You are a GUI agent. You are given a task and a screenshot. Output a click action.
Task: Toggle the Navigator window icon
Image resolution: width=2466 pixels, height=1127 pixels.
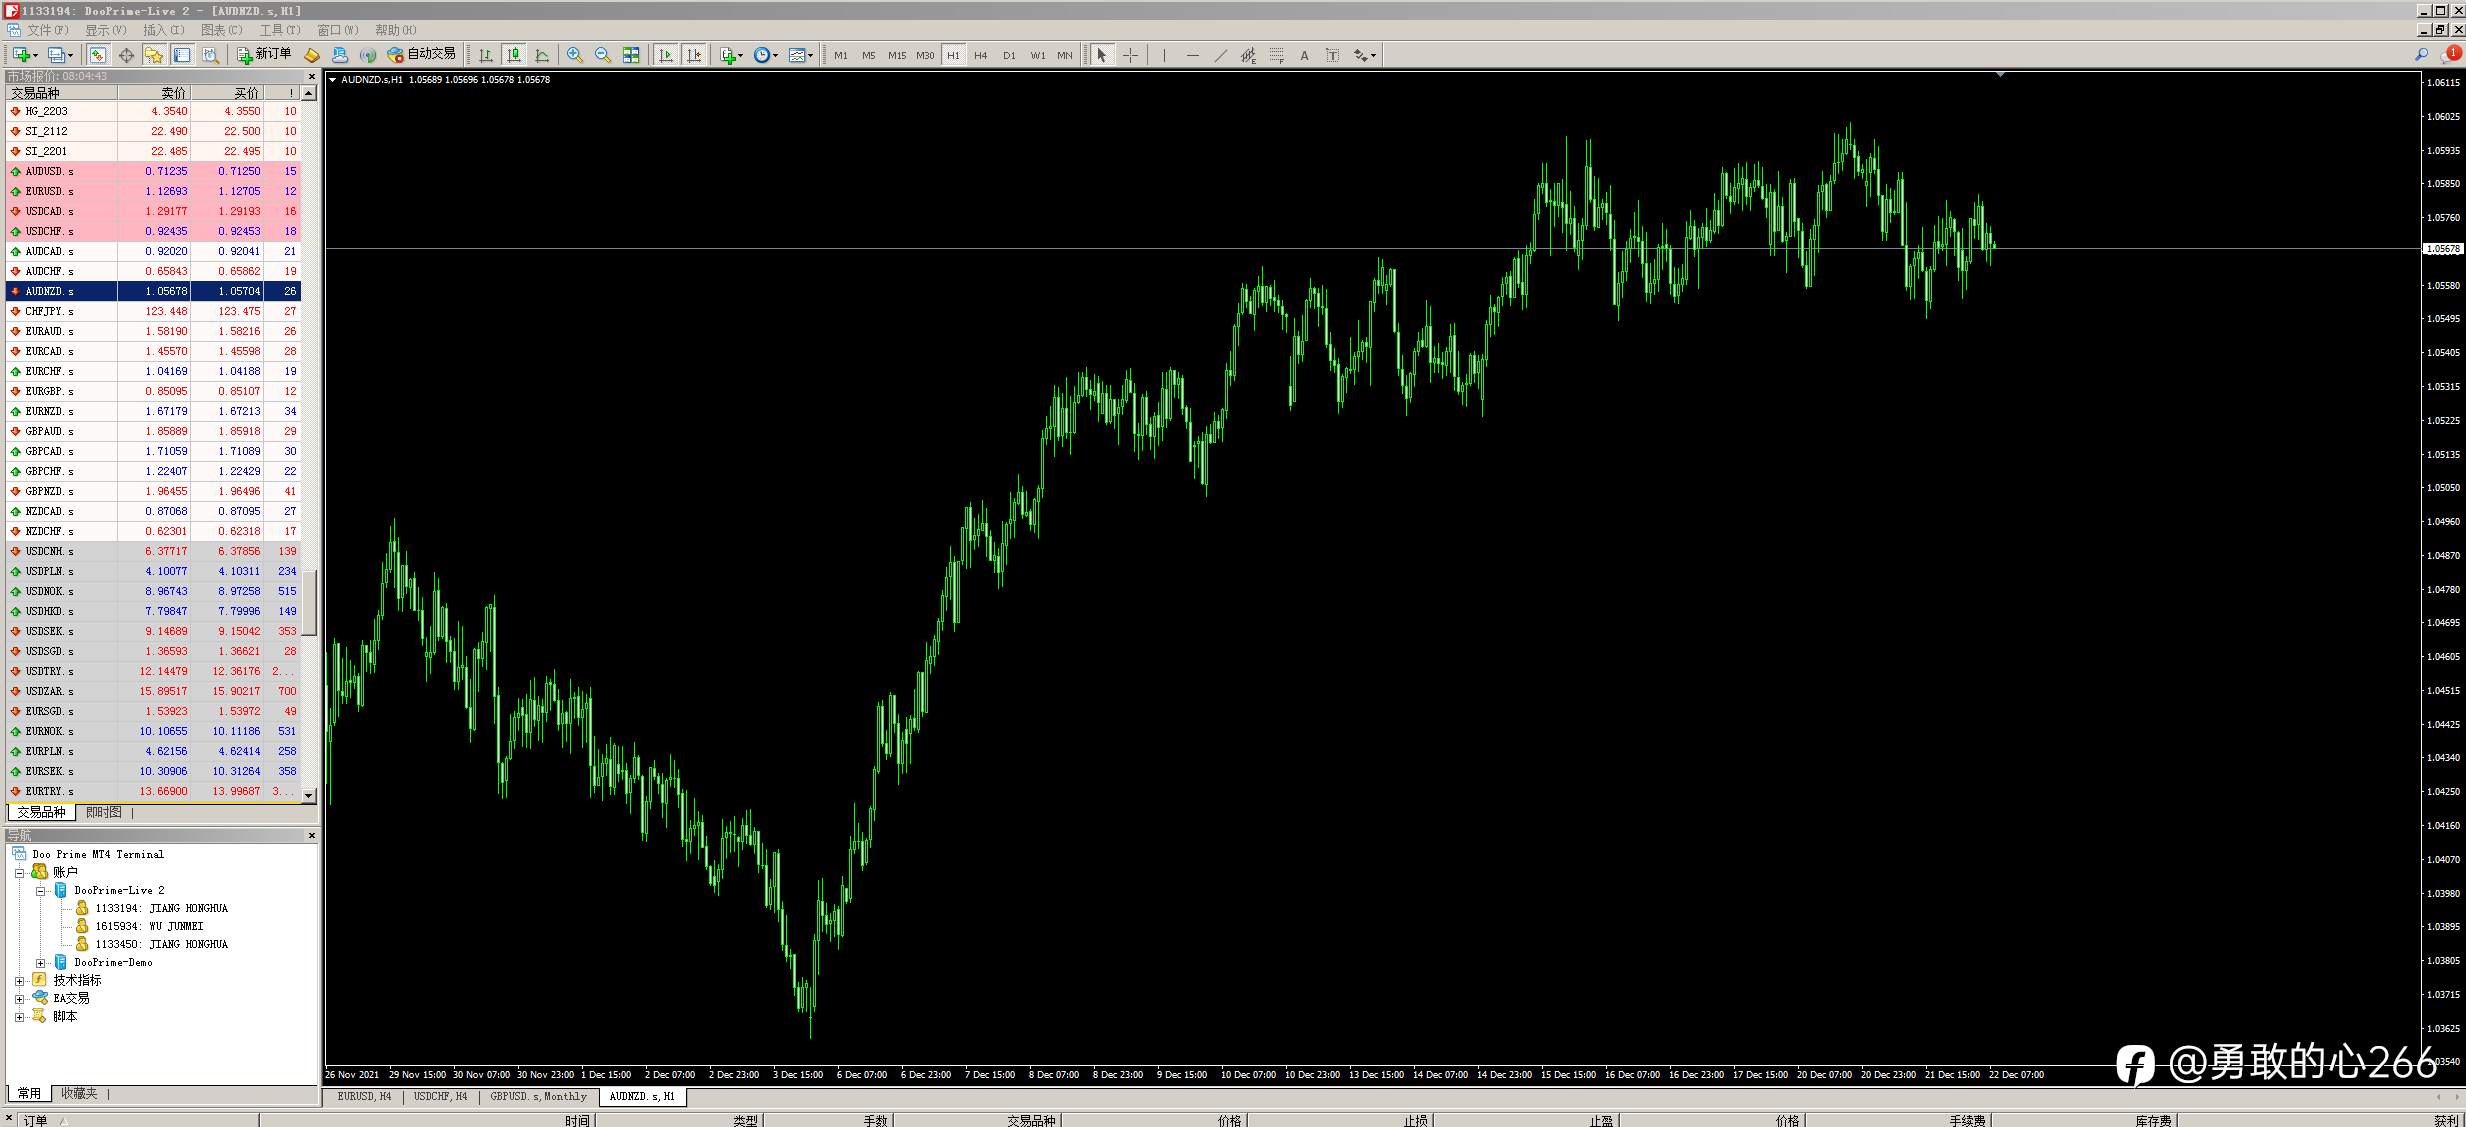point(154,55)
